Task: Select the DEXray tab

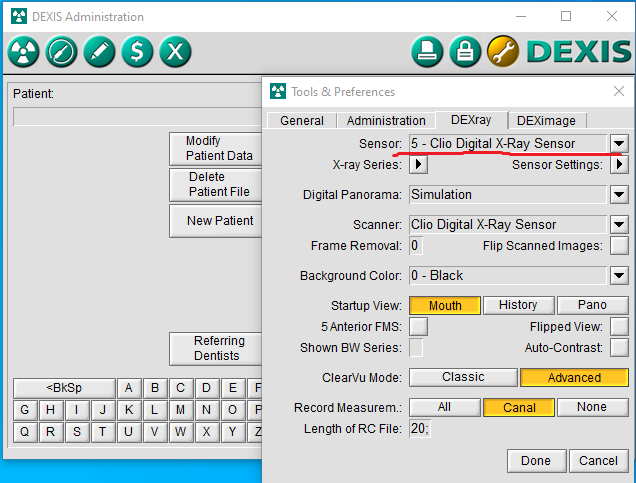Action: click(471, 120)
